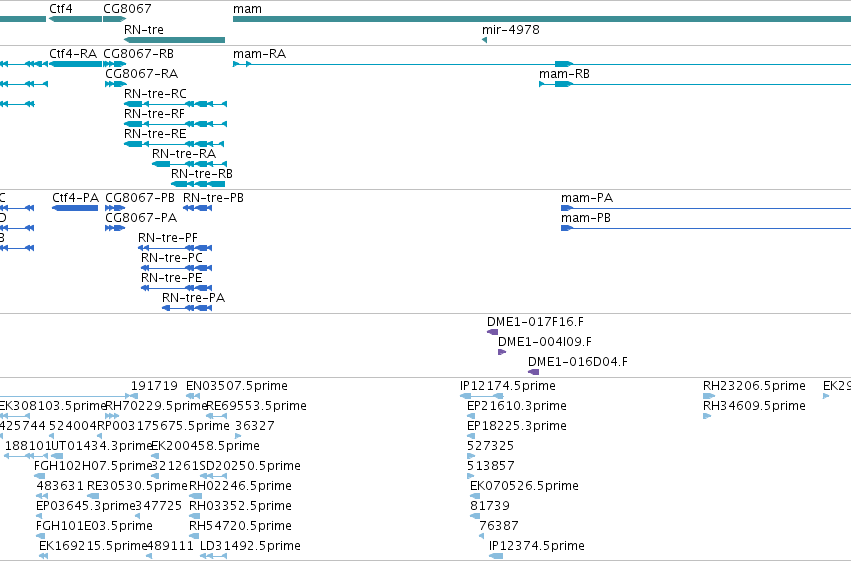
Task: Click the RN-tre-RA transcript
Action: click(x=189, y=164)
